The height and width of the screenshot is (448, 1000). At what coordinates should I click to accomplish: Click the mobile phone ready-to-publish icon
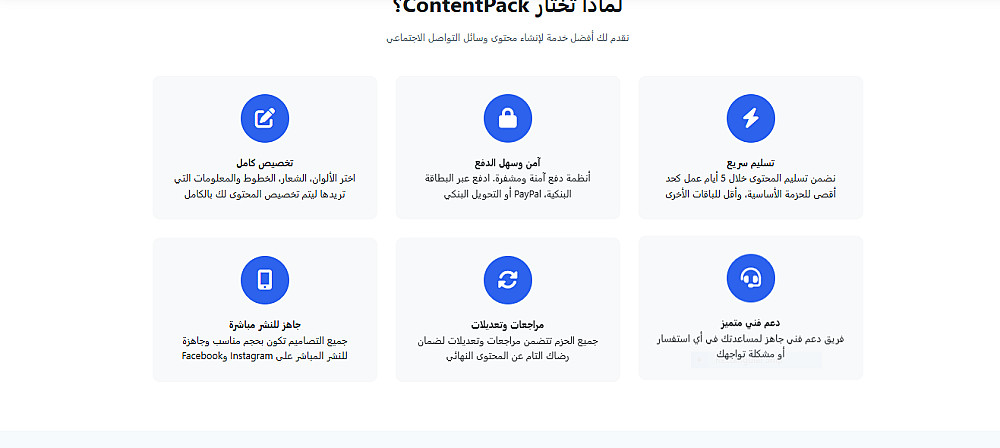(265, 279)
